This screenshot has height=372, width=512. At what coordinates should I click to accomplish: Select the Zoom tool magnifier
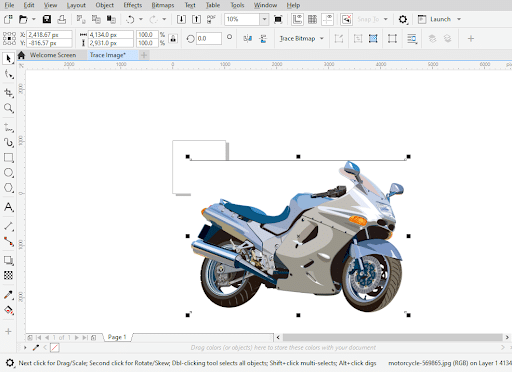coord(8,108)
